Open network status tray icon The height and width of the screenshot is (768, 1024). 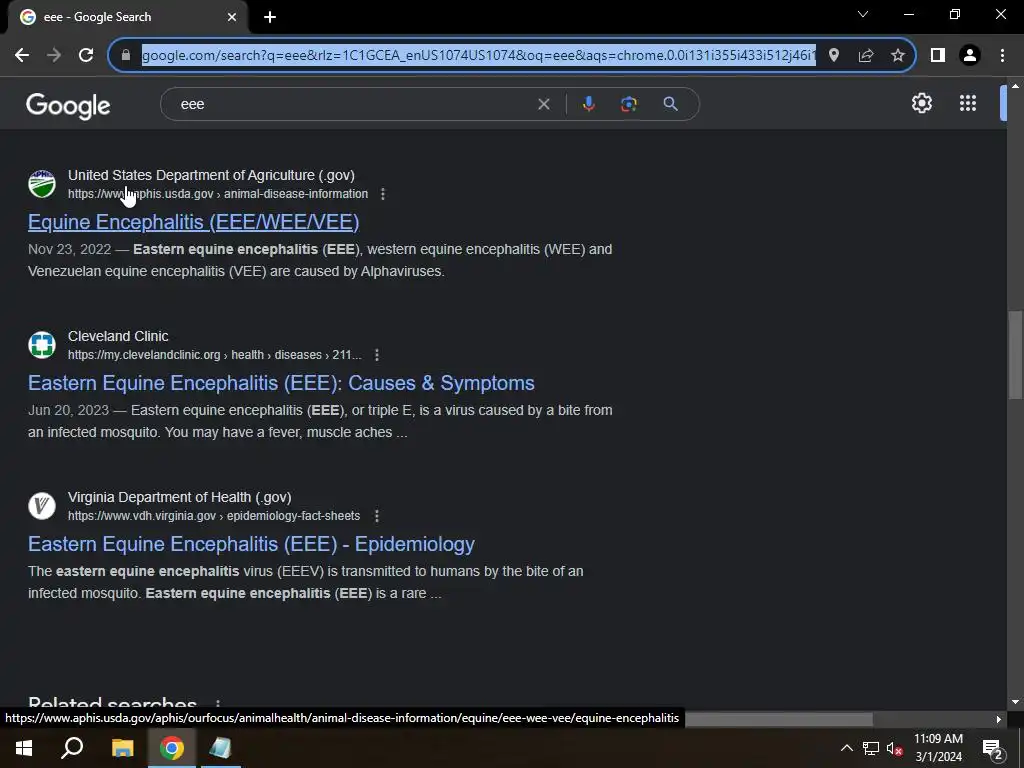(x=871, y=748)
